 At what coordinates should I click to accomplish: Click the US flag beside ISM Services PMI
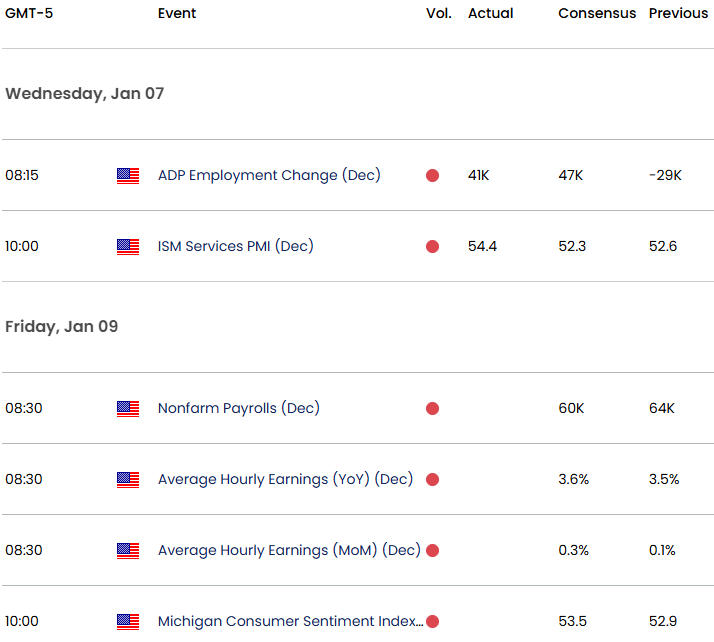pos(128,247)
